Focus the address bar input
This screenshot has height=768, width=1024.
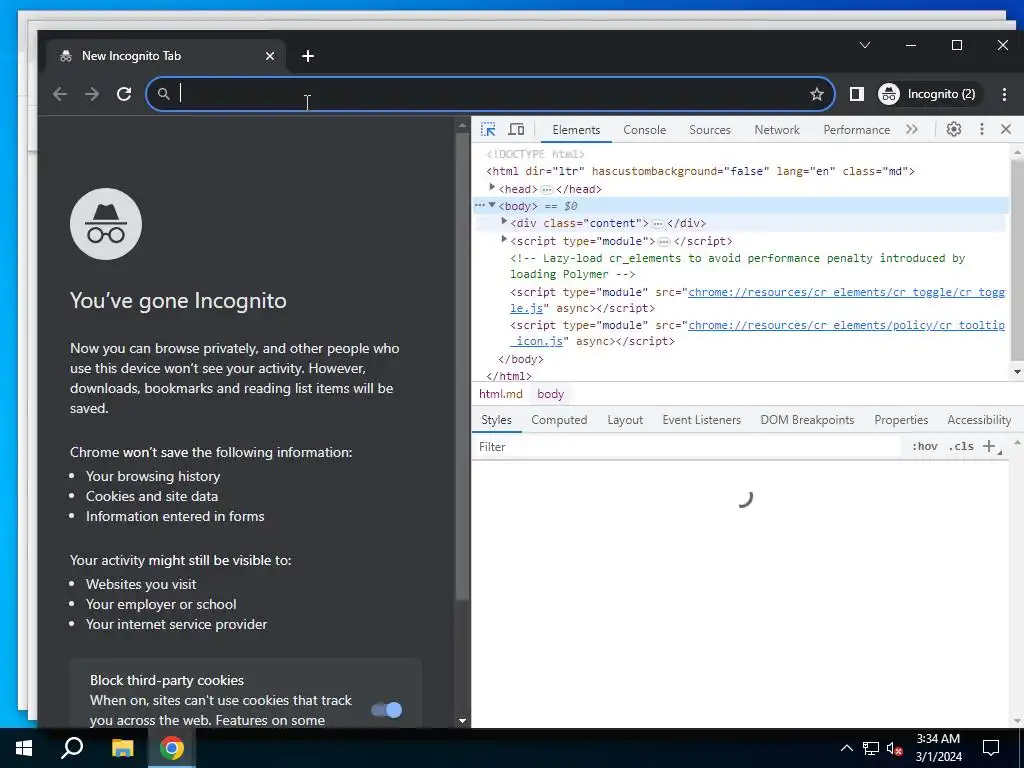click(x=491, y=94)
